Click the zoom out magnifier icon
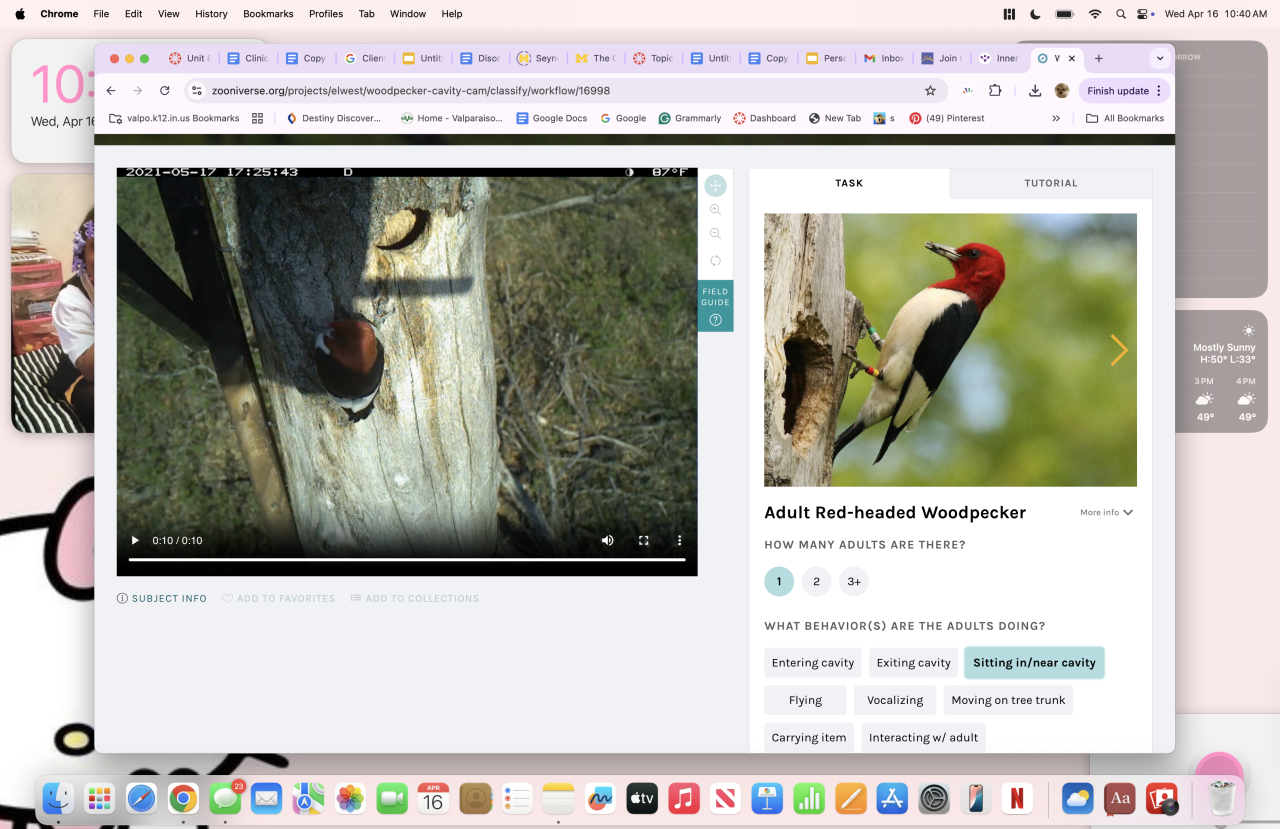This screenshot has height=829, width=1280. [715, 234]
